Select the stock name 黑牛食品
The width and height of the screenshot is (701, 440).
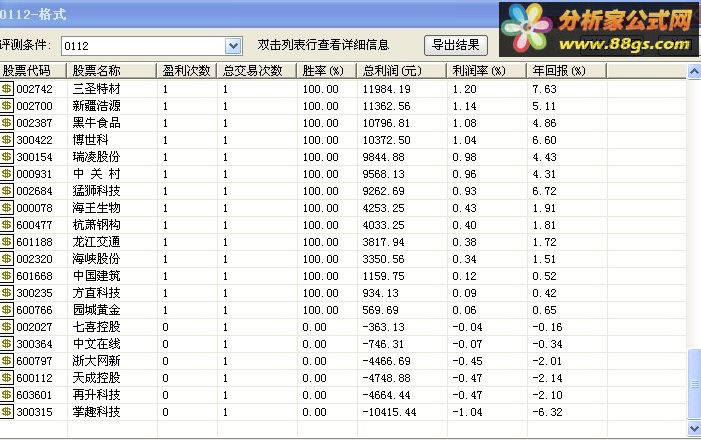(97, 123)
